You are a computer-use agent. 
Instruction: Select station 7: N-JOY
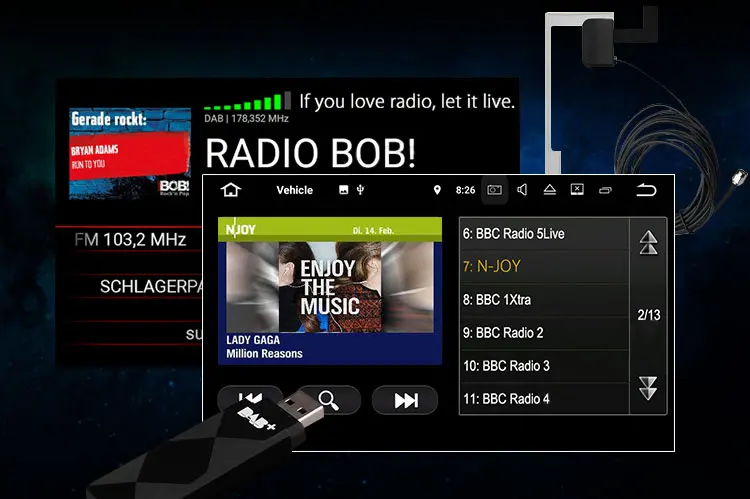(544, 266)
